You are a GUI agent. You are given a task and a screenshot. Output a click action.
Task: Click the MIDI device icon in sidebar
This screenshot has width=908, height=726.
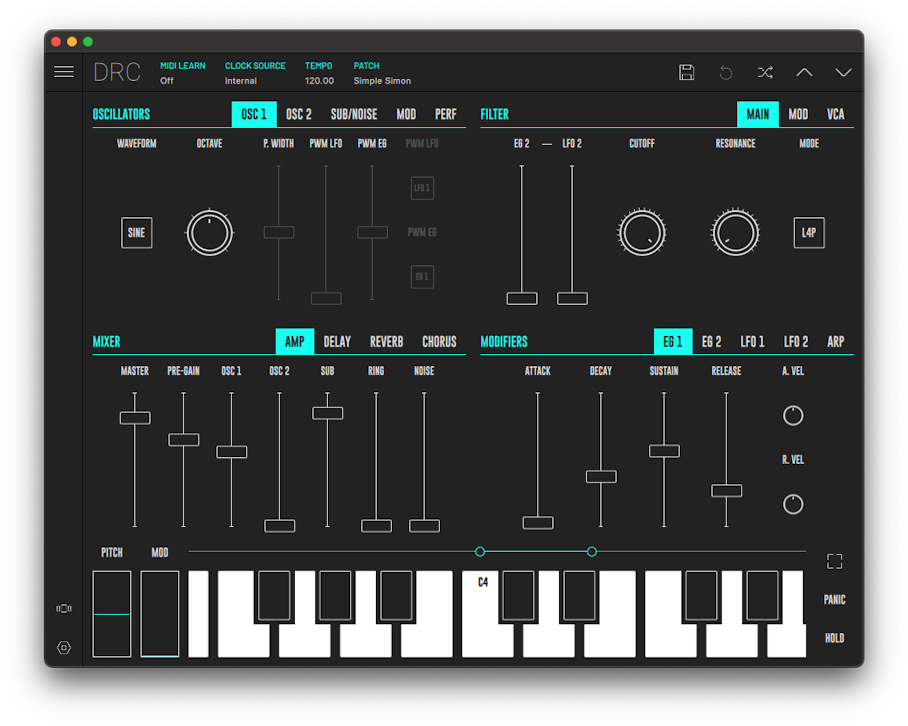[x=64, y=608]
